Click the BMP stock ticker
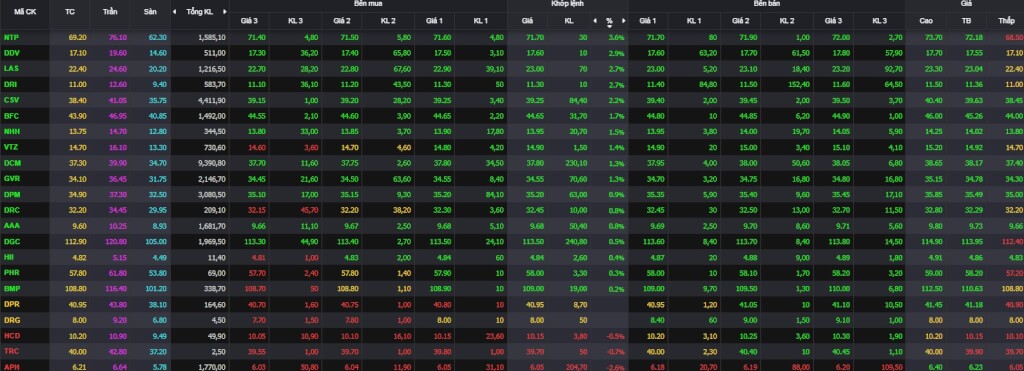The image size is (1024, 371). pyautogui.click(x=12, y=288)
